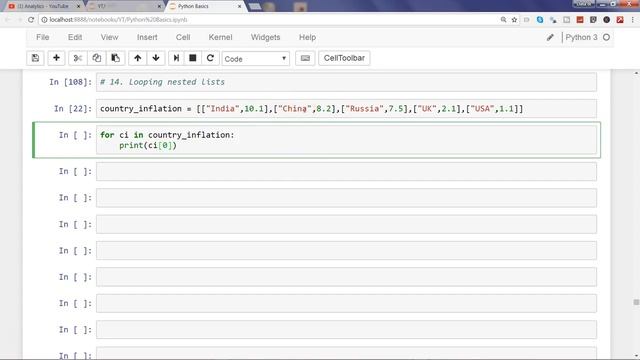Restart the kernel with the circular arrow
This screenshot has height=360, width=640.
[x=210, y=58]
